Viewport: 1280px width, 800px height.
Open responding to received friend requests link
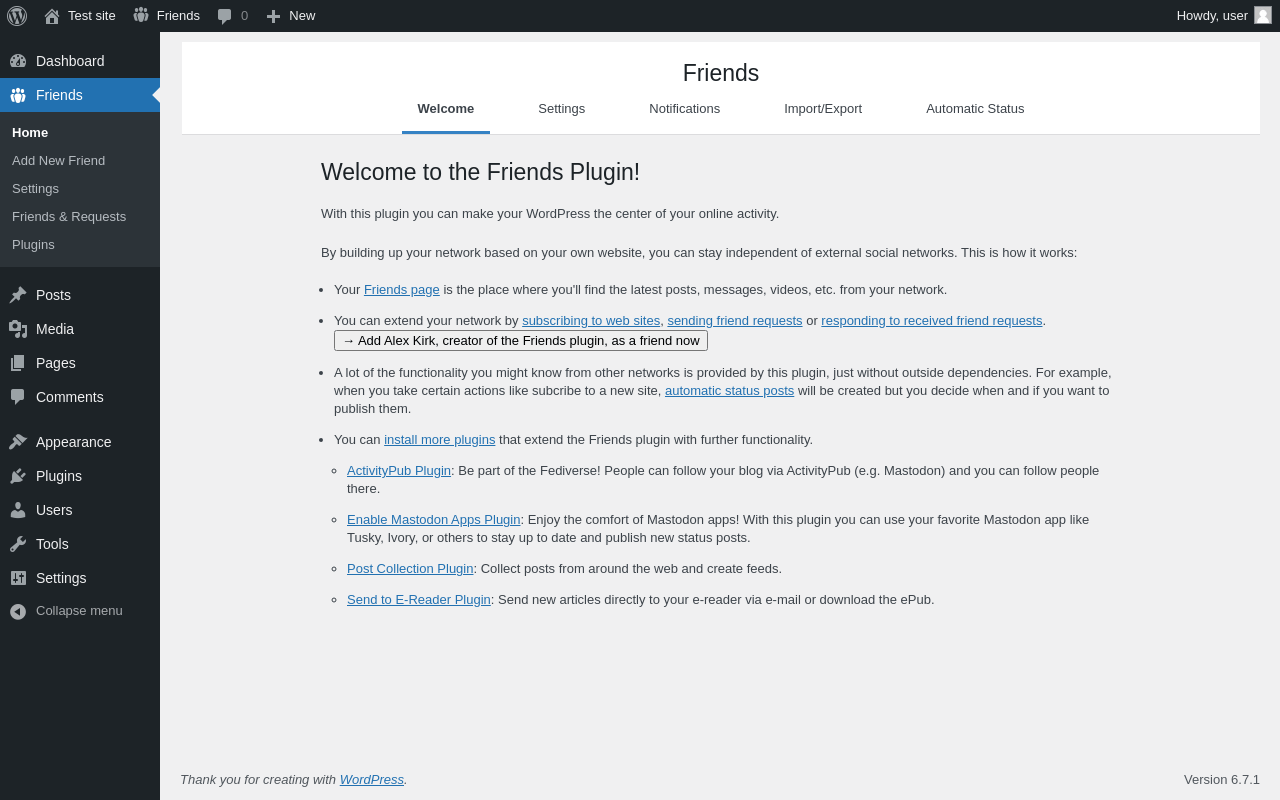tap(932, 321)
